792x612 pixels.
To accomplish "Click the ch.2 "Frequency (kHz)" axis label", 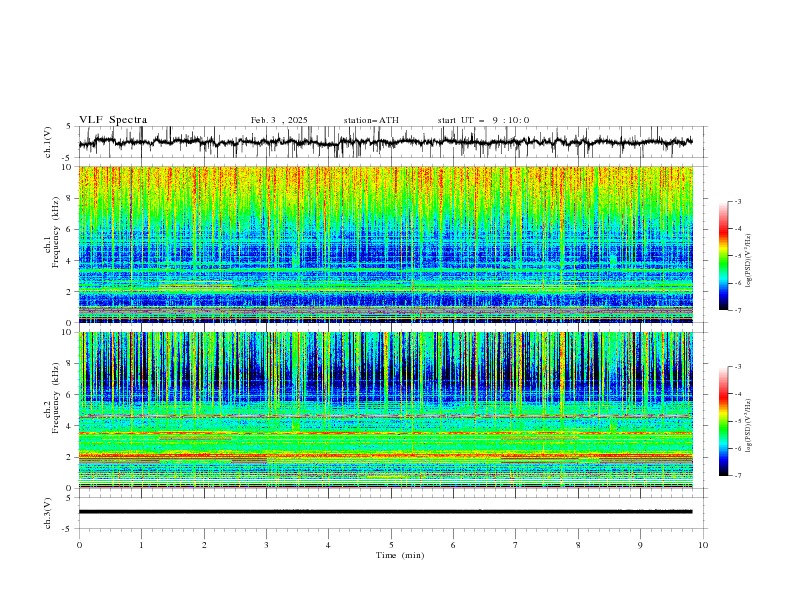I will (56, 398).
